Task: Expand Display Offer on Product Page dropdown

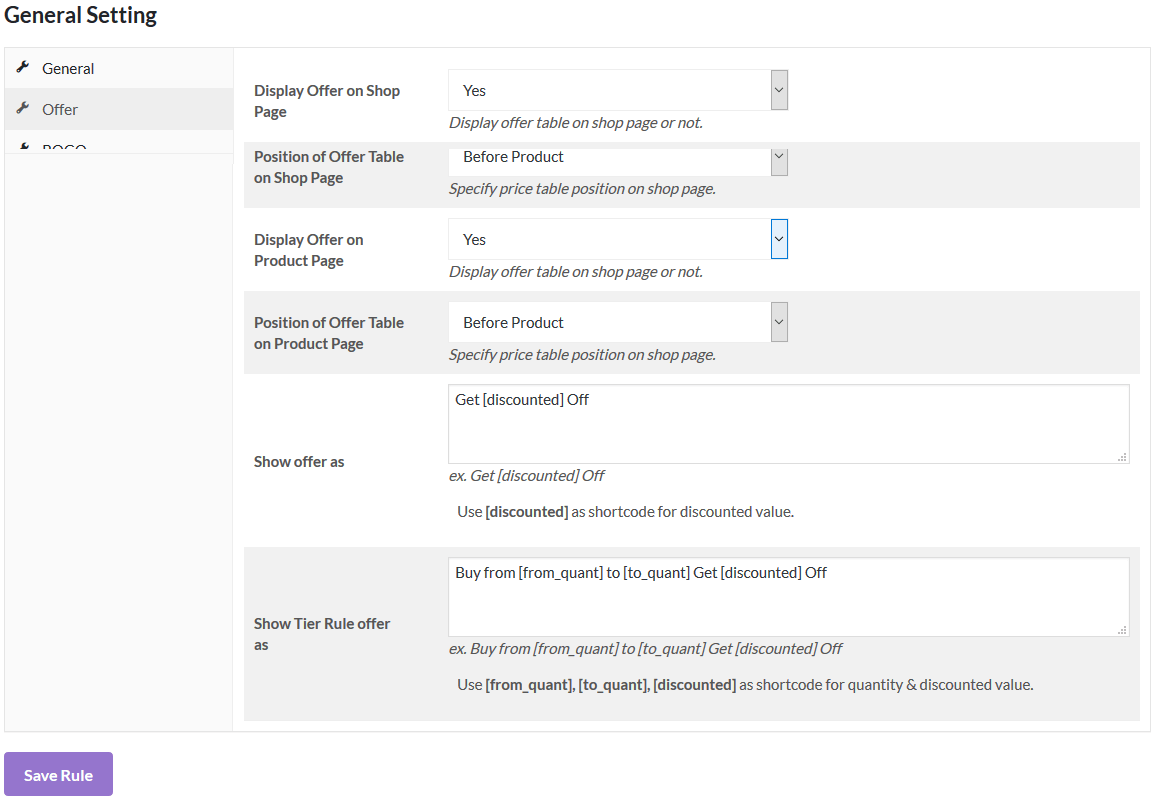Action: click(x=617, y=239)
